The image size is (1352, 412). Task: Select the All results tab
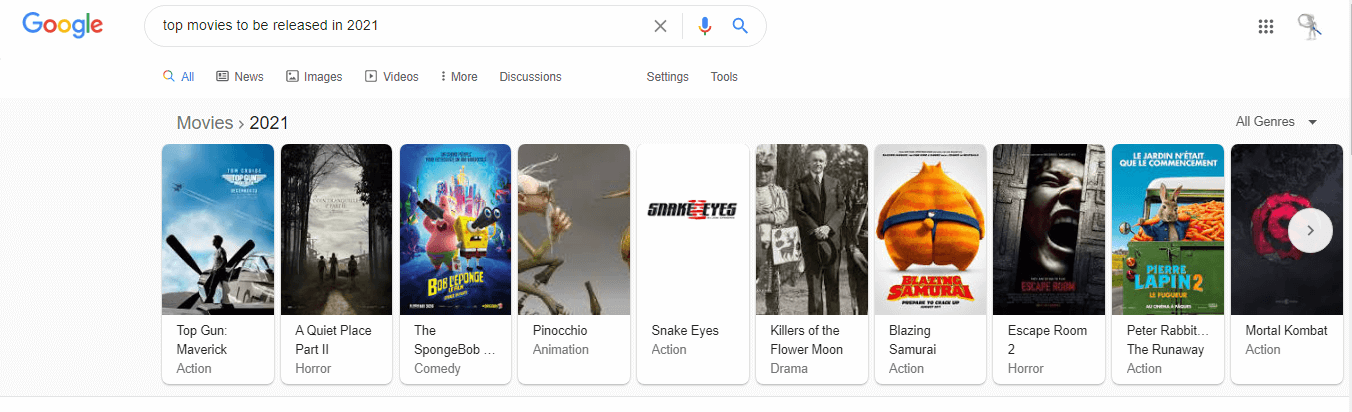click(x=179, y=77)
